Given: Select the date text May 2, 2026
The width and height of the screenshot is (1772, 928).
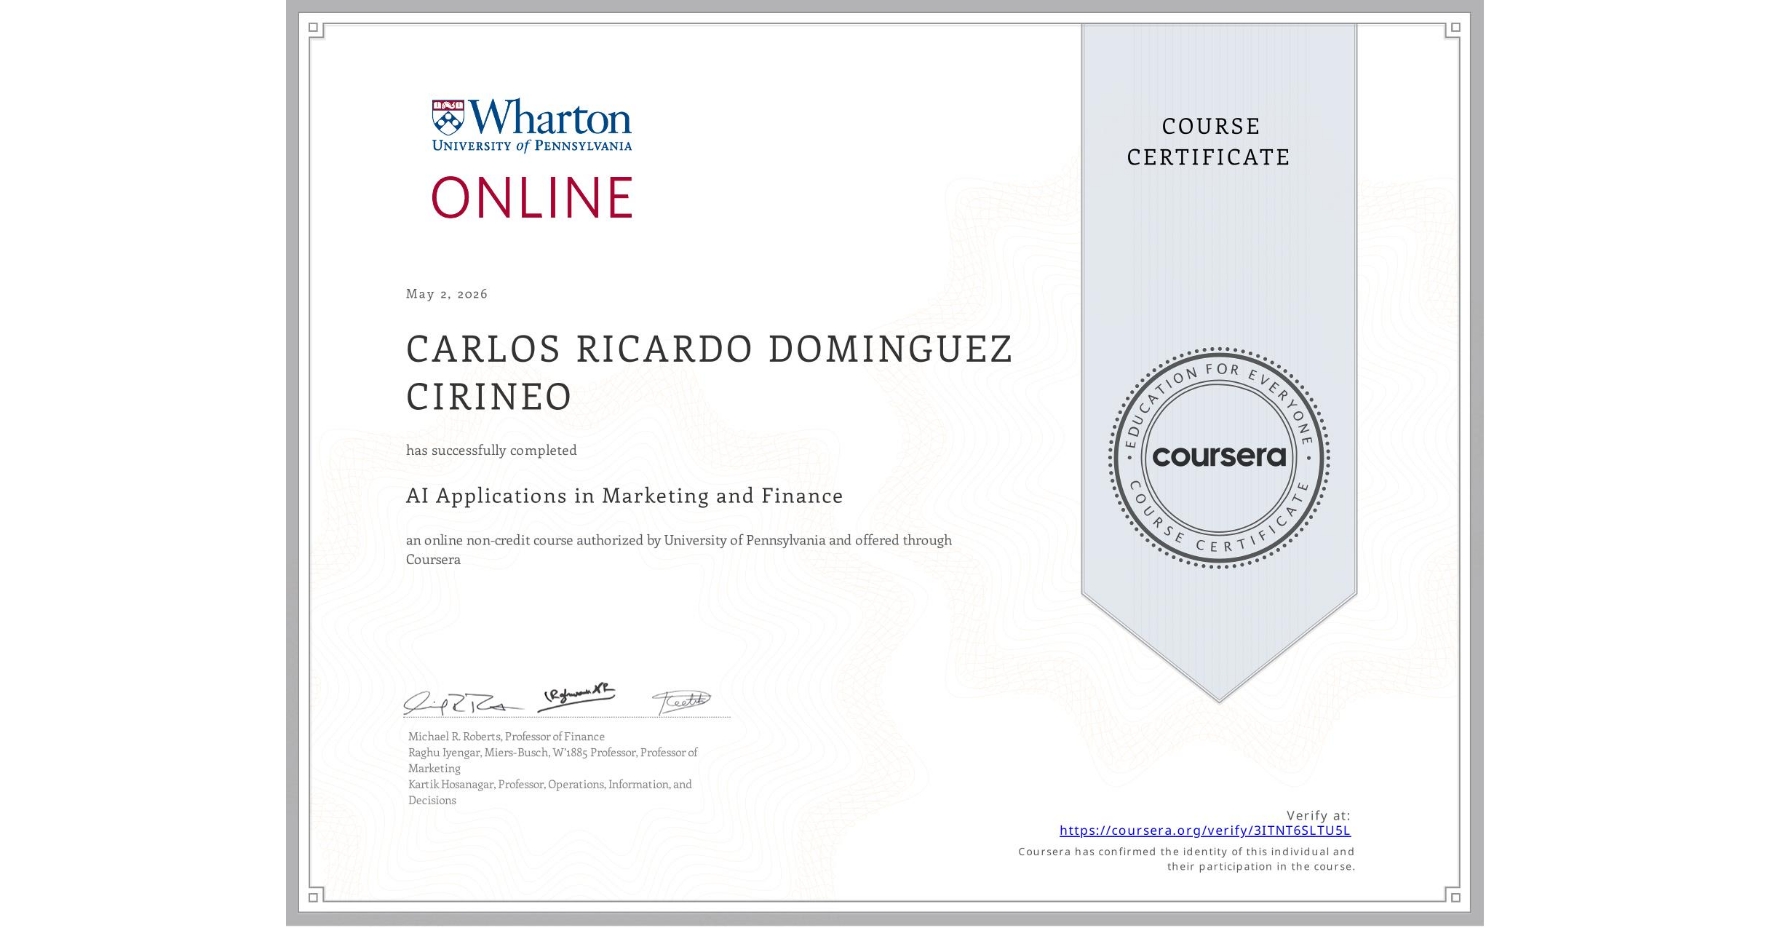Looking at the screenshot, I should coord(447,293).
